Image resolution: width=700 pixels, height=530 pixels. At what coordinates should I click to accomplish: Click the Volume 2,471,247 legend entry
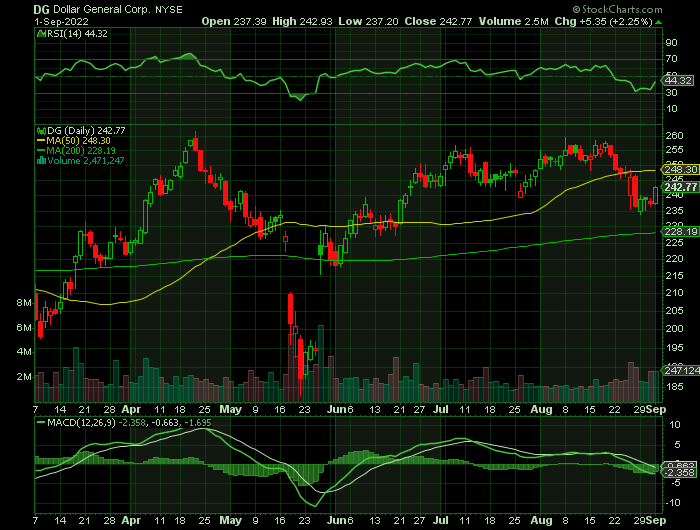(86, 161)
